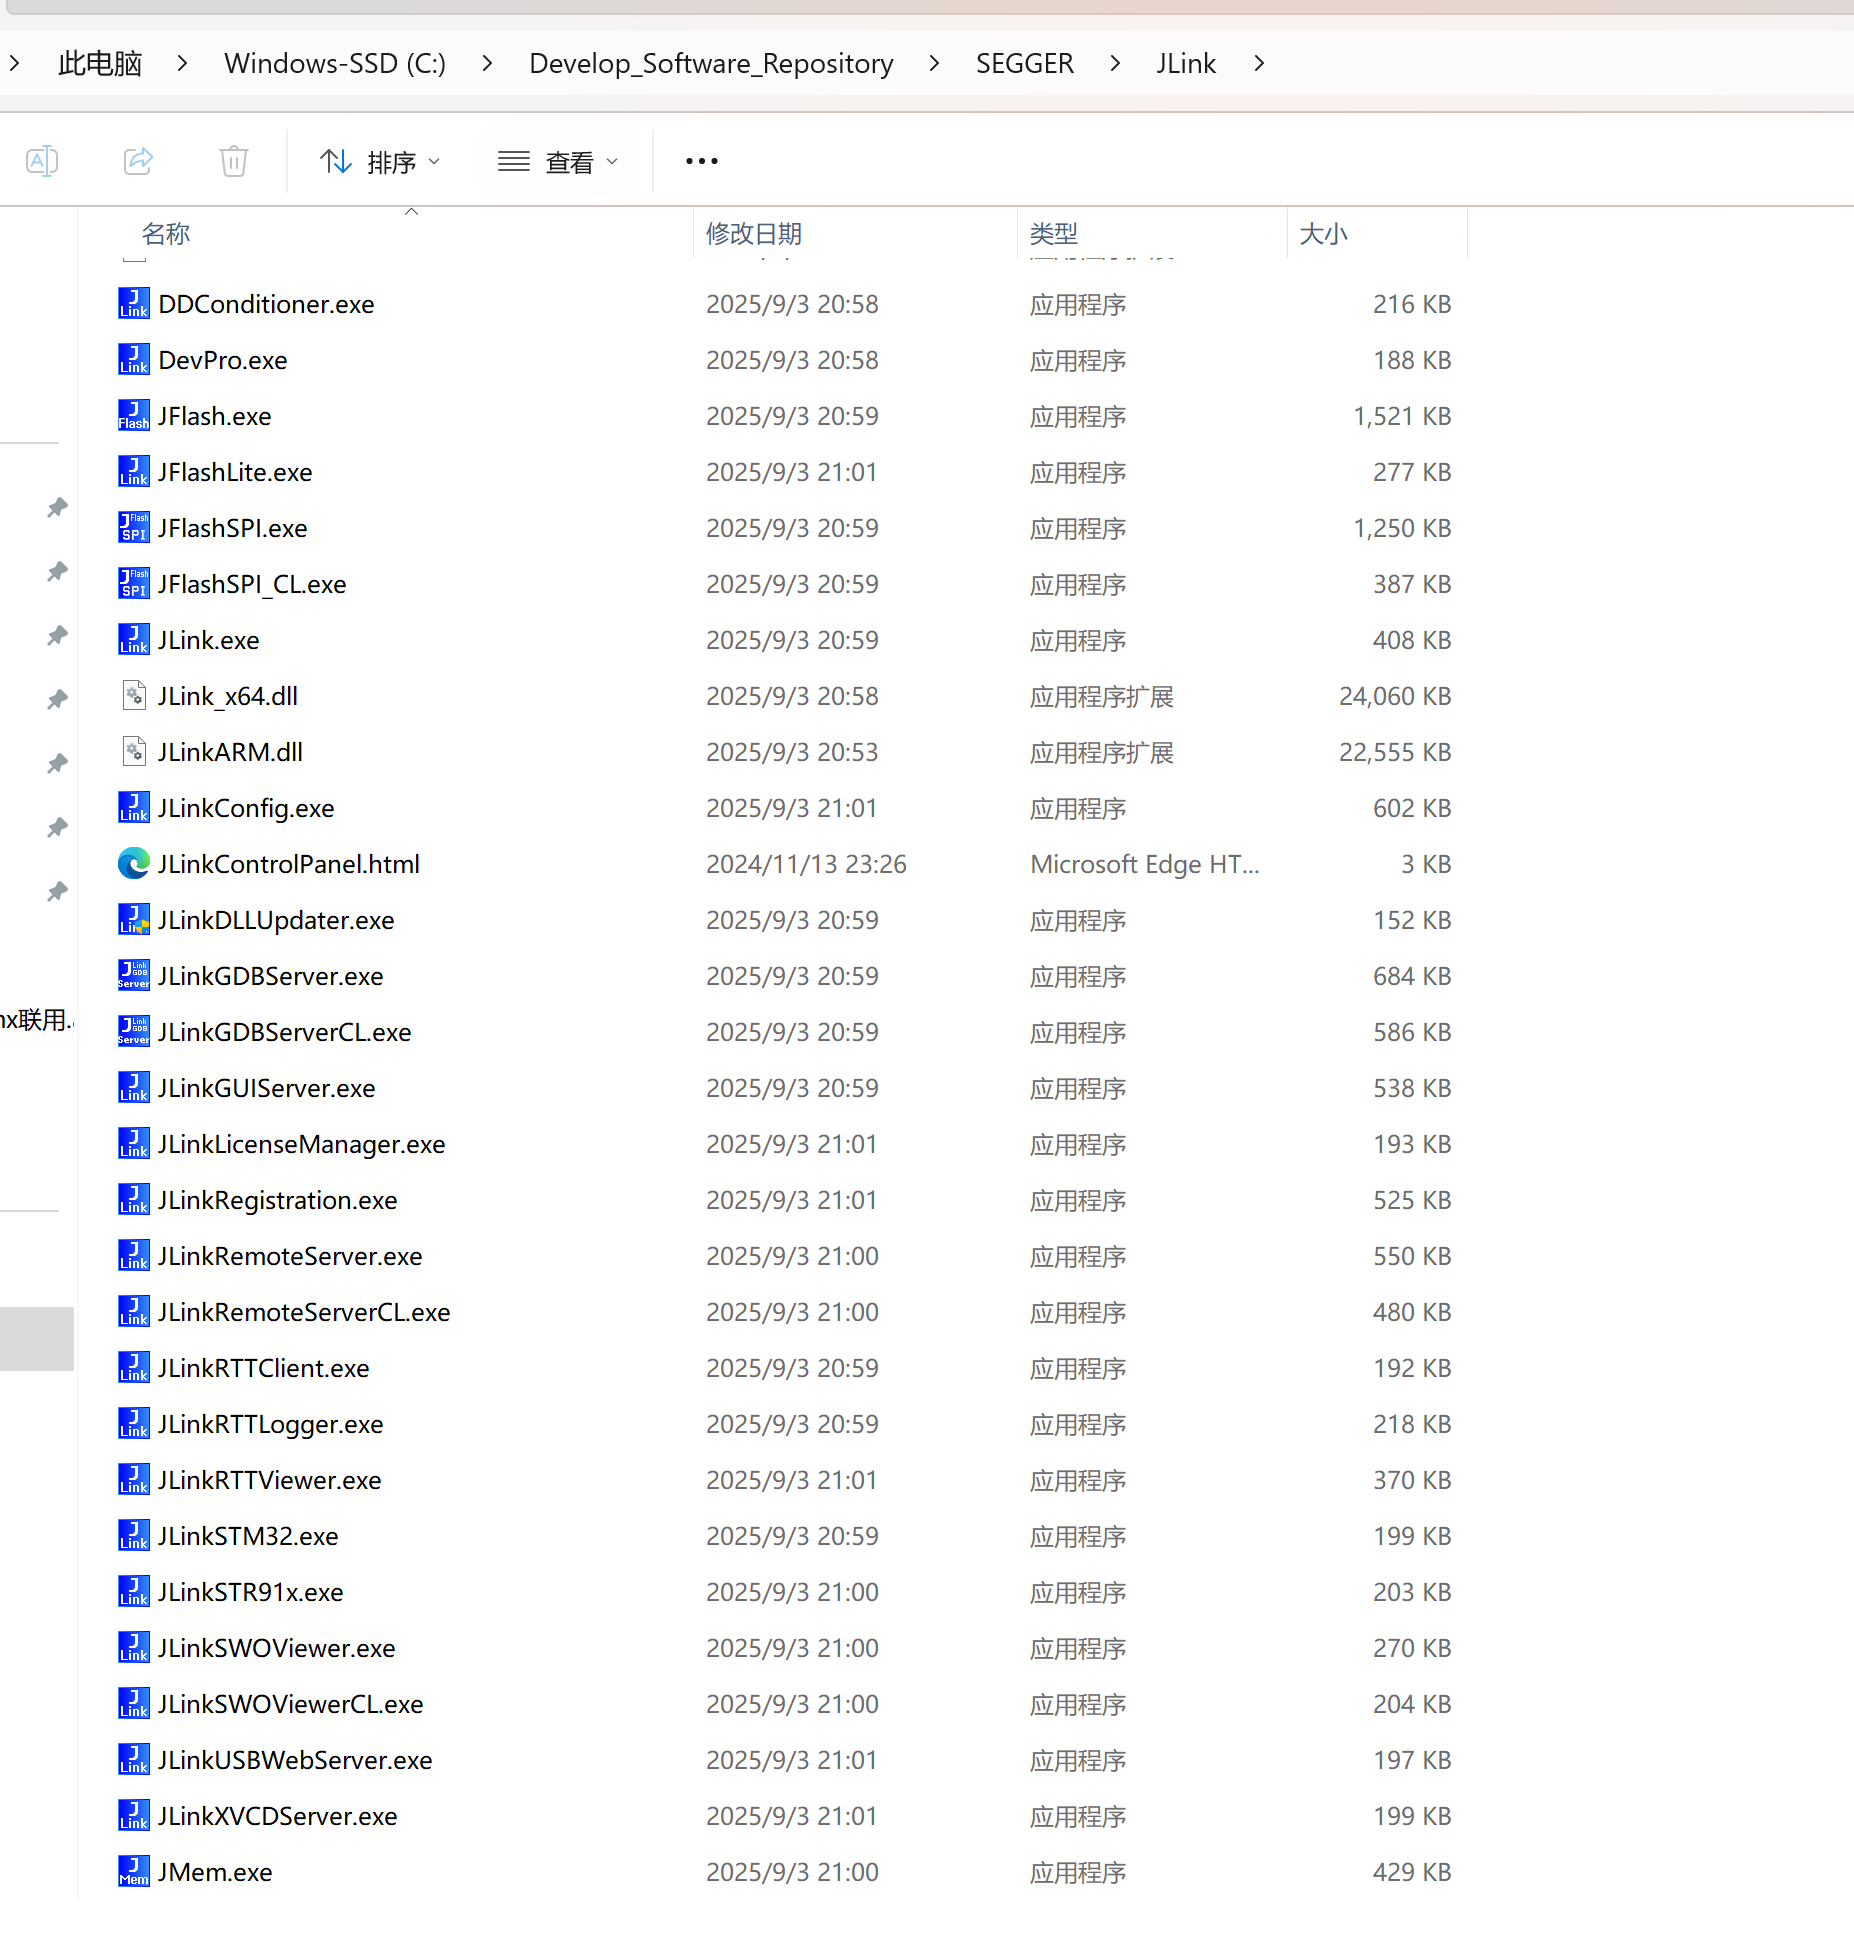Click the JMem.exe file icon
Screen dimensions: 1854x1942
point(134,1872)
